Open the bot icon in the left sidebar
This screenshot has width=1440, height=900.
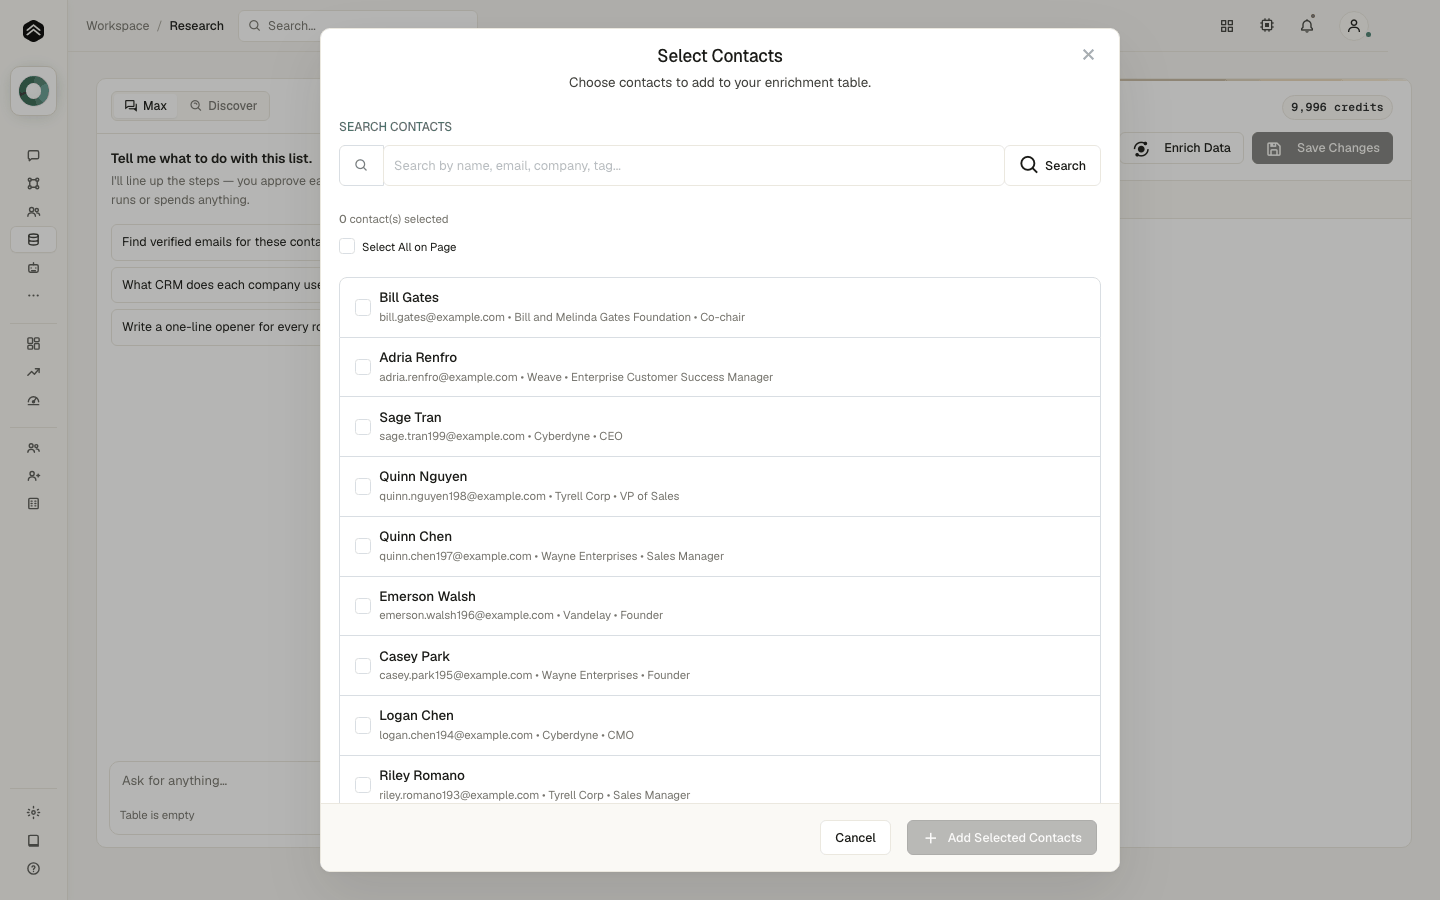click(x=33, y=268)
